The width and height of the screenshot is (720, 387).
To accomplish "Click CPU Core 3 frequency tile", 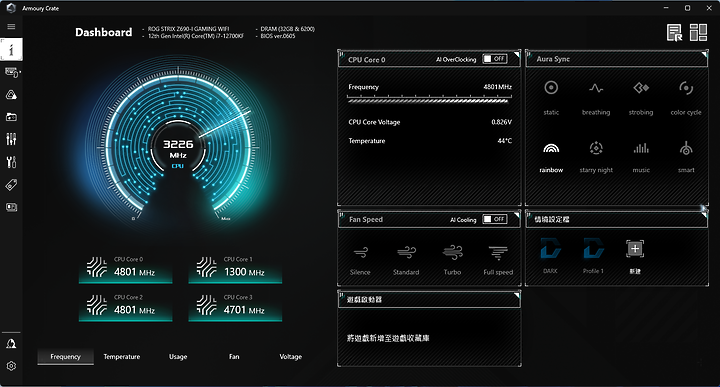I will coord(235,307).
